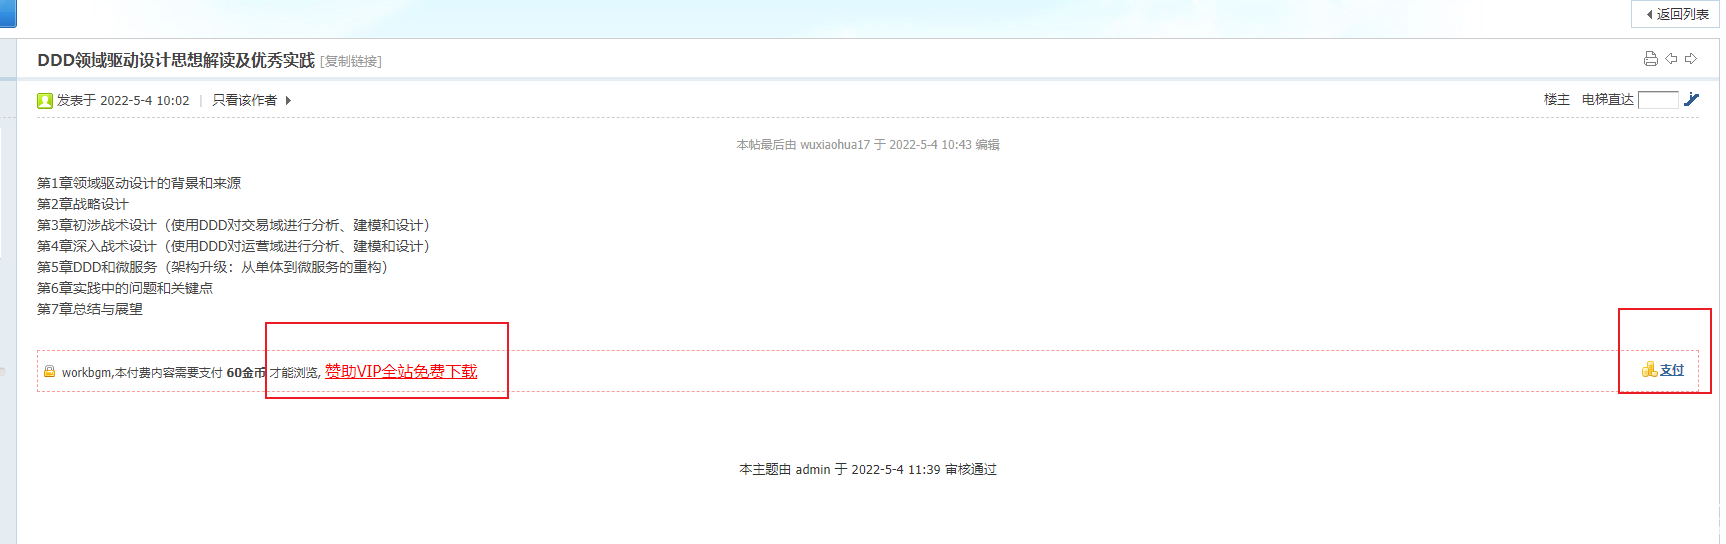The image size is (1726, 544).
Task: Click the 60金币 price text
Action: tap(246, 372)
